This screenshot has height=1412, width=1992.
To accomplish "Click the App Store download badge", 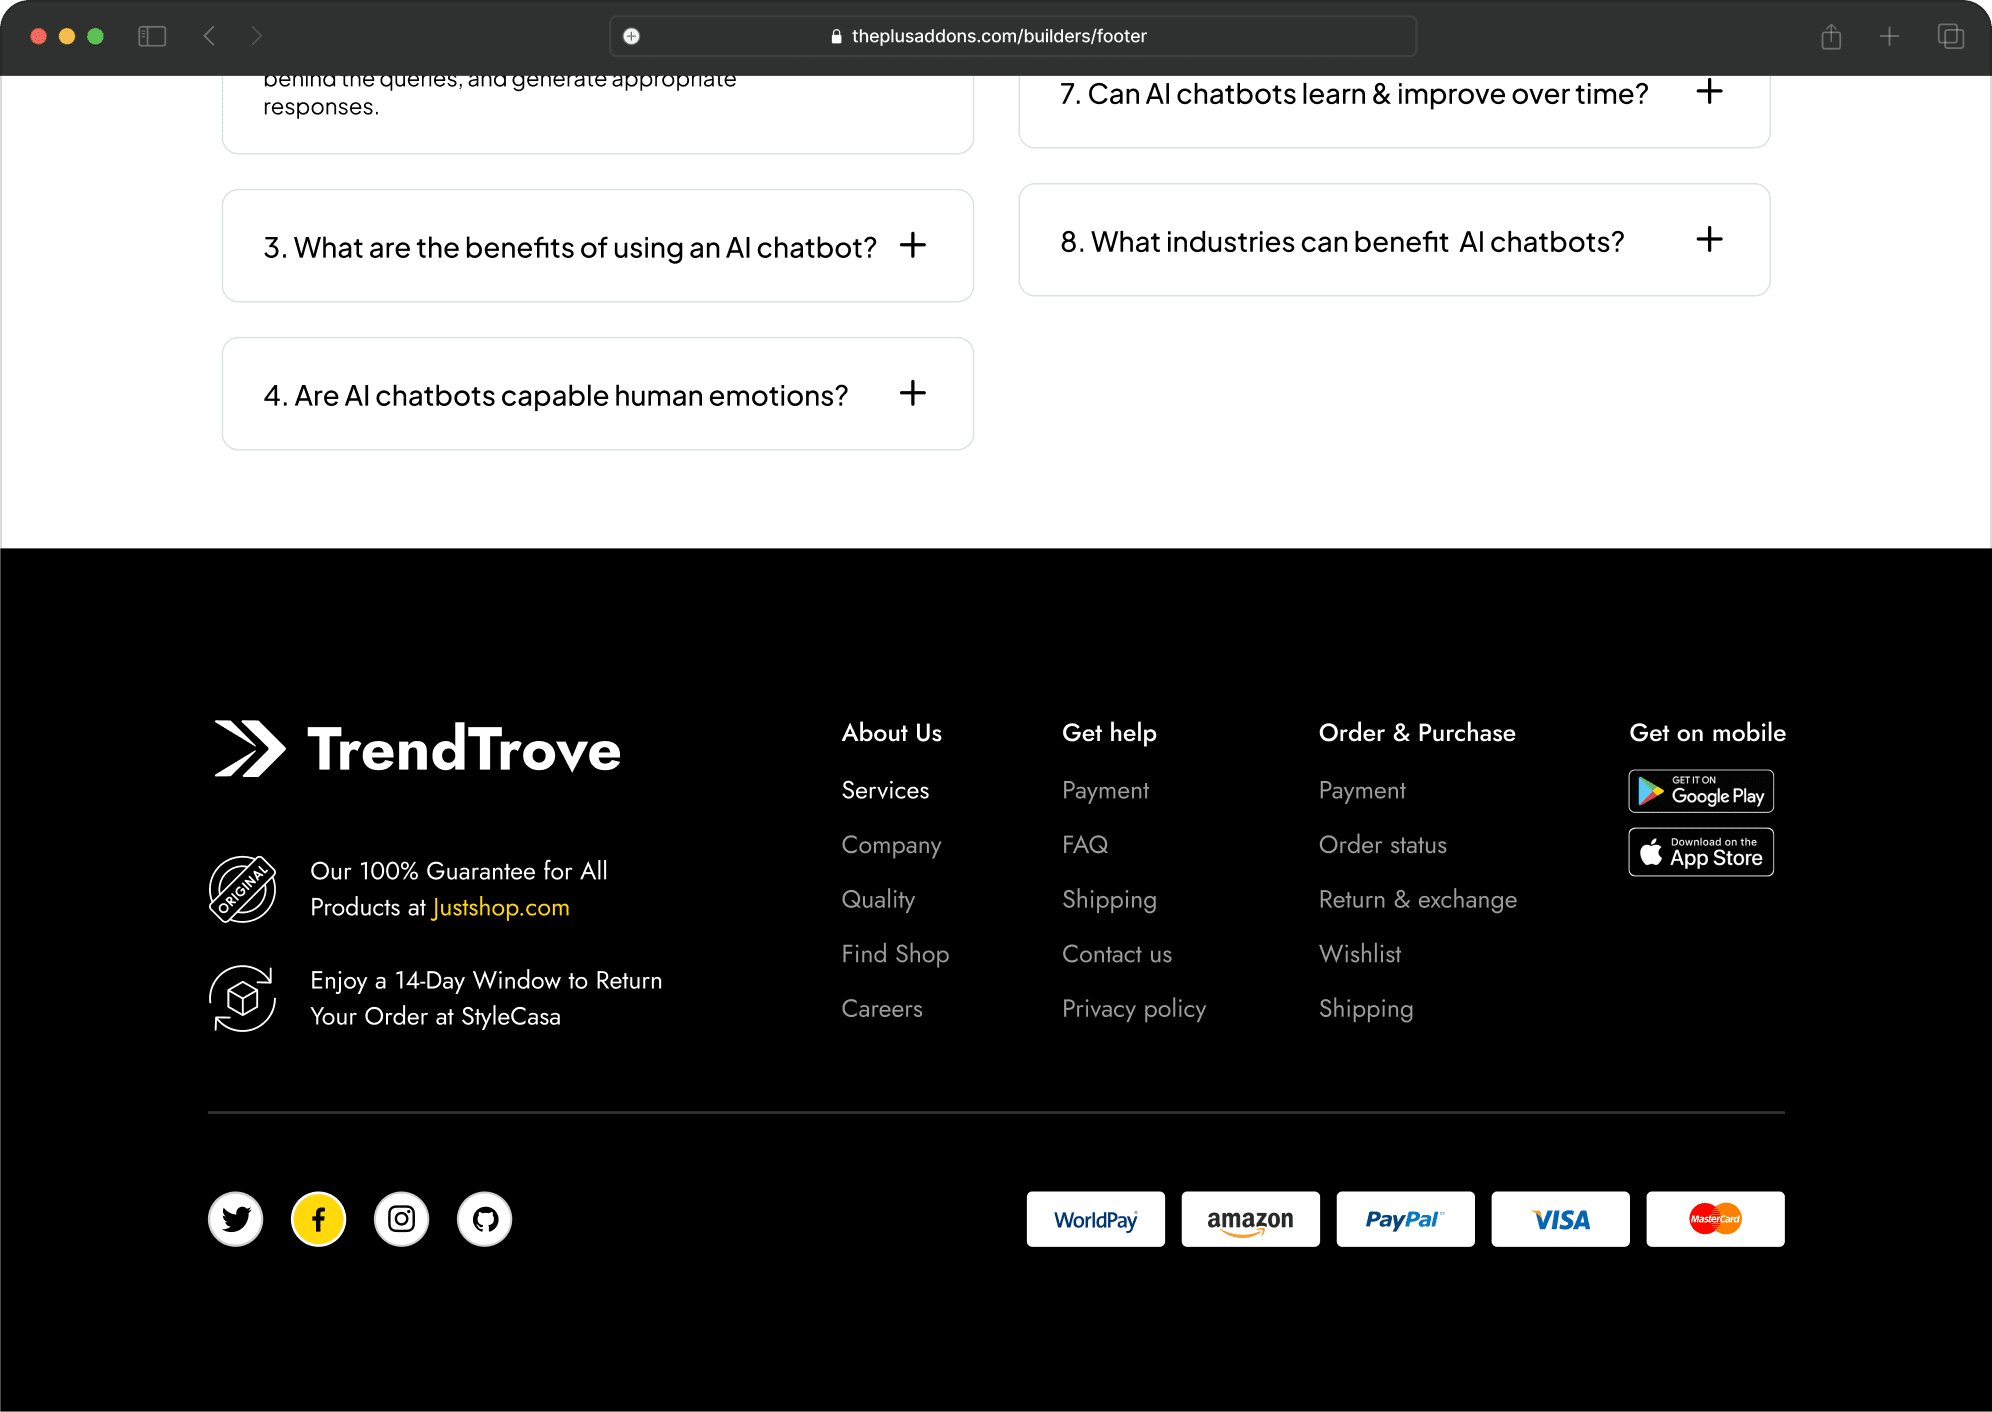I will click(x=1700, y=852).
